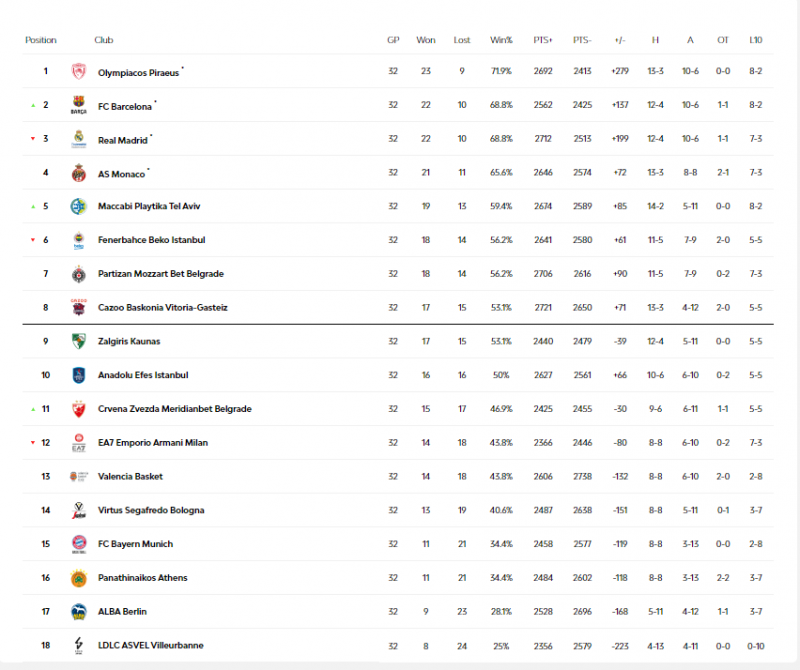Click the Panathinaikos Athens logo

(x=79, y=578)
